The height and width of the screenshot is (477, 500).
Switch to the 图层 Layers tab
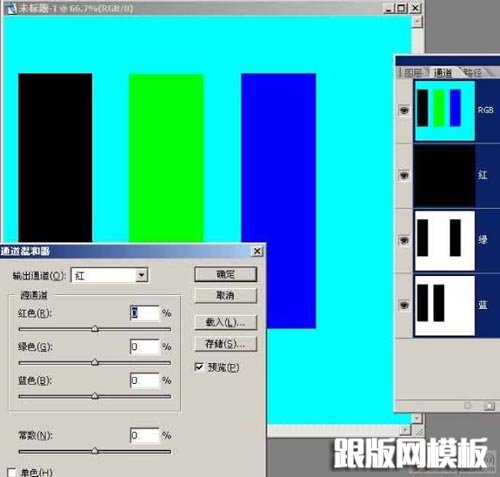[413, 72]
